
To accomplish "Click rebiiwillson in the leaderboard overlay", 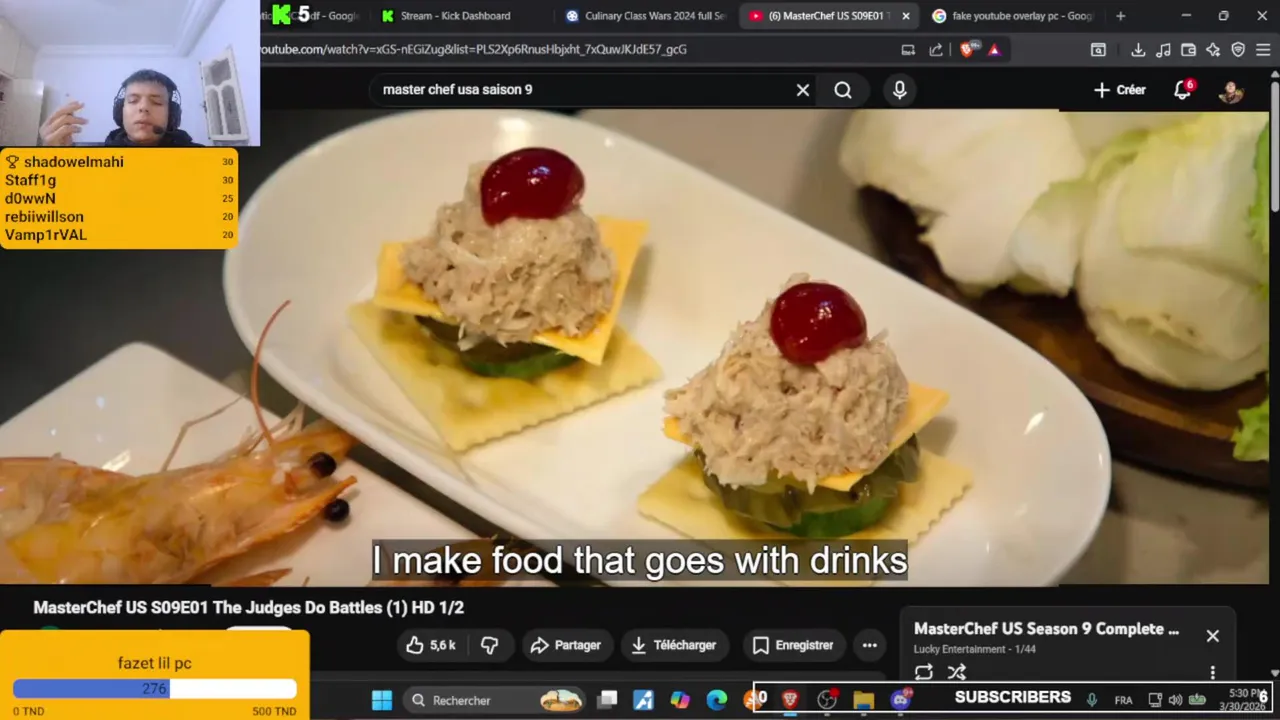I will [44, 217].
